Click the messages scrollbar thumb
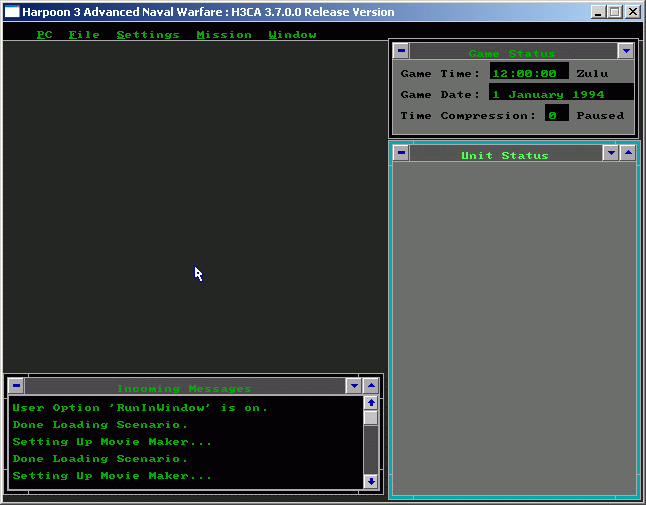The width and height of the screenshot is (646, 505). [x=371, y=418]
